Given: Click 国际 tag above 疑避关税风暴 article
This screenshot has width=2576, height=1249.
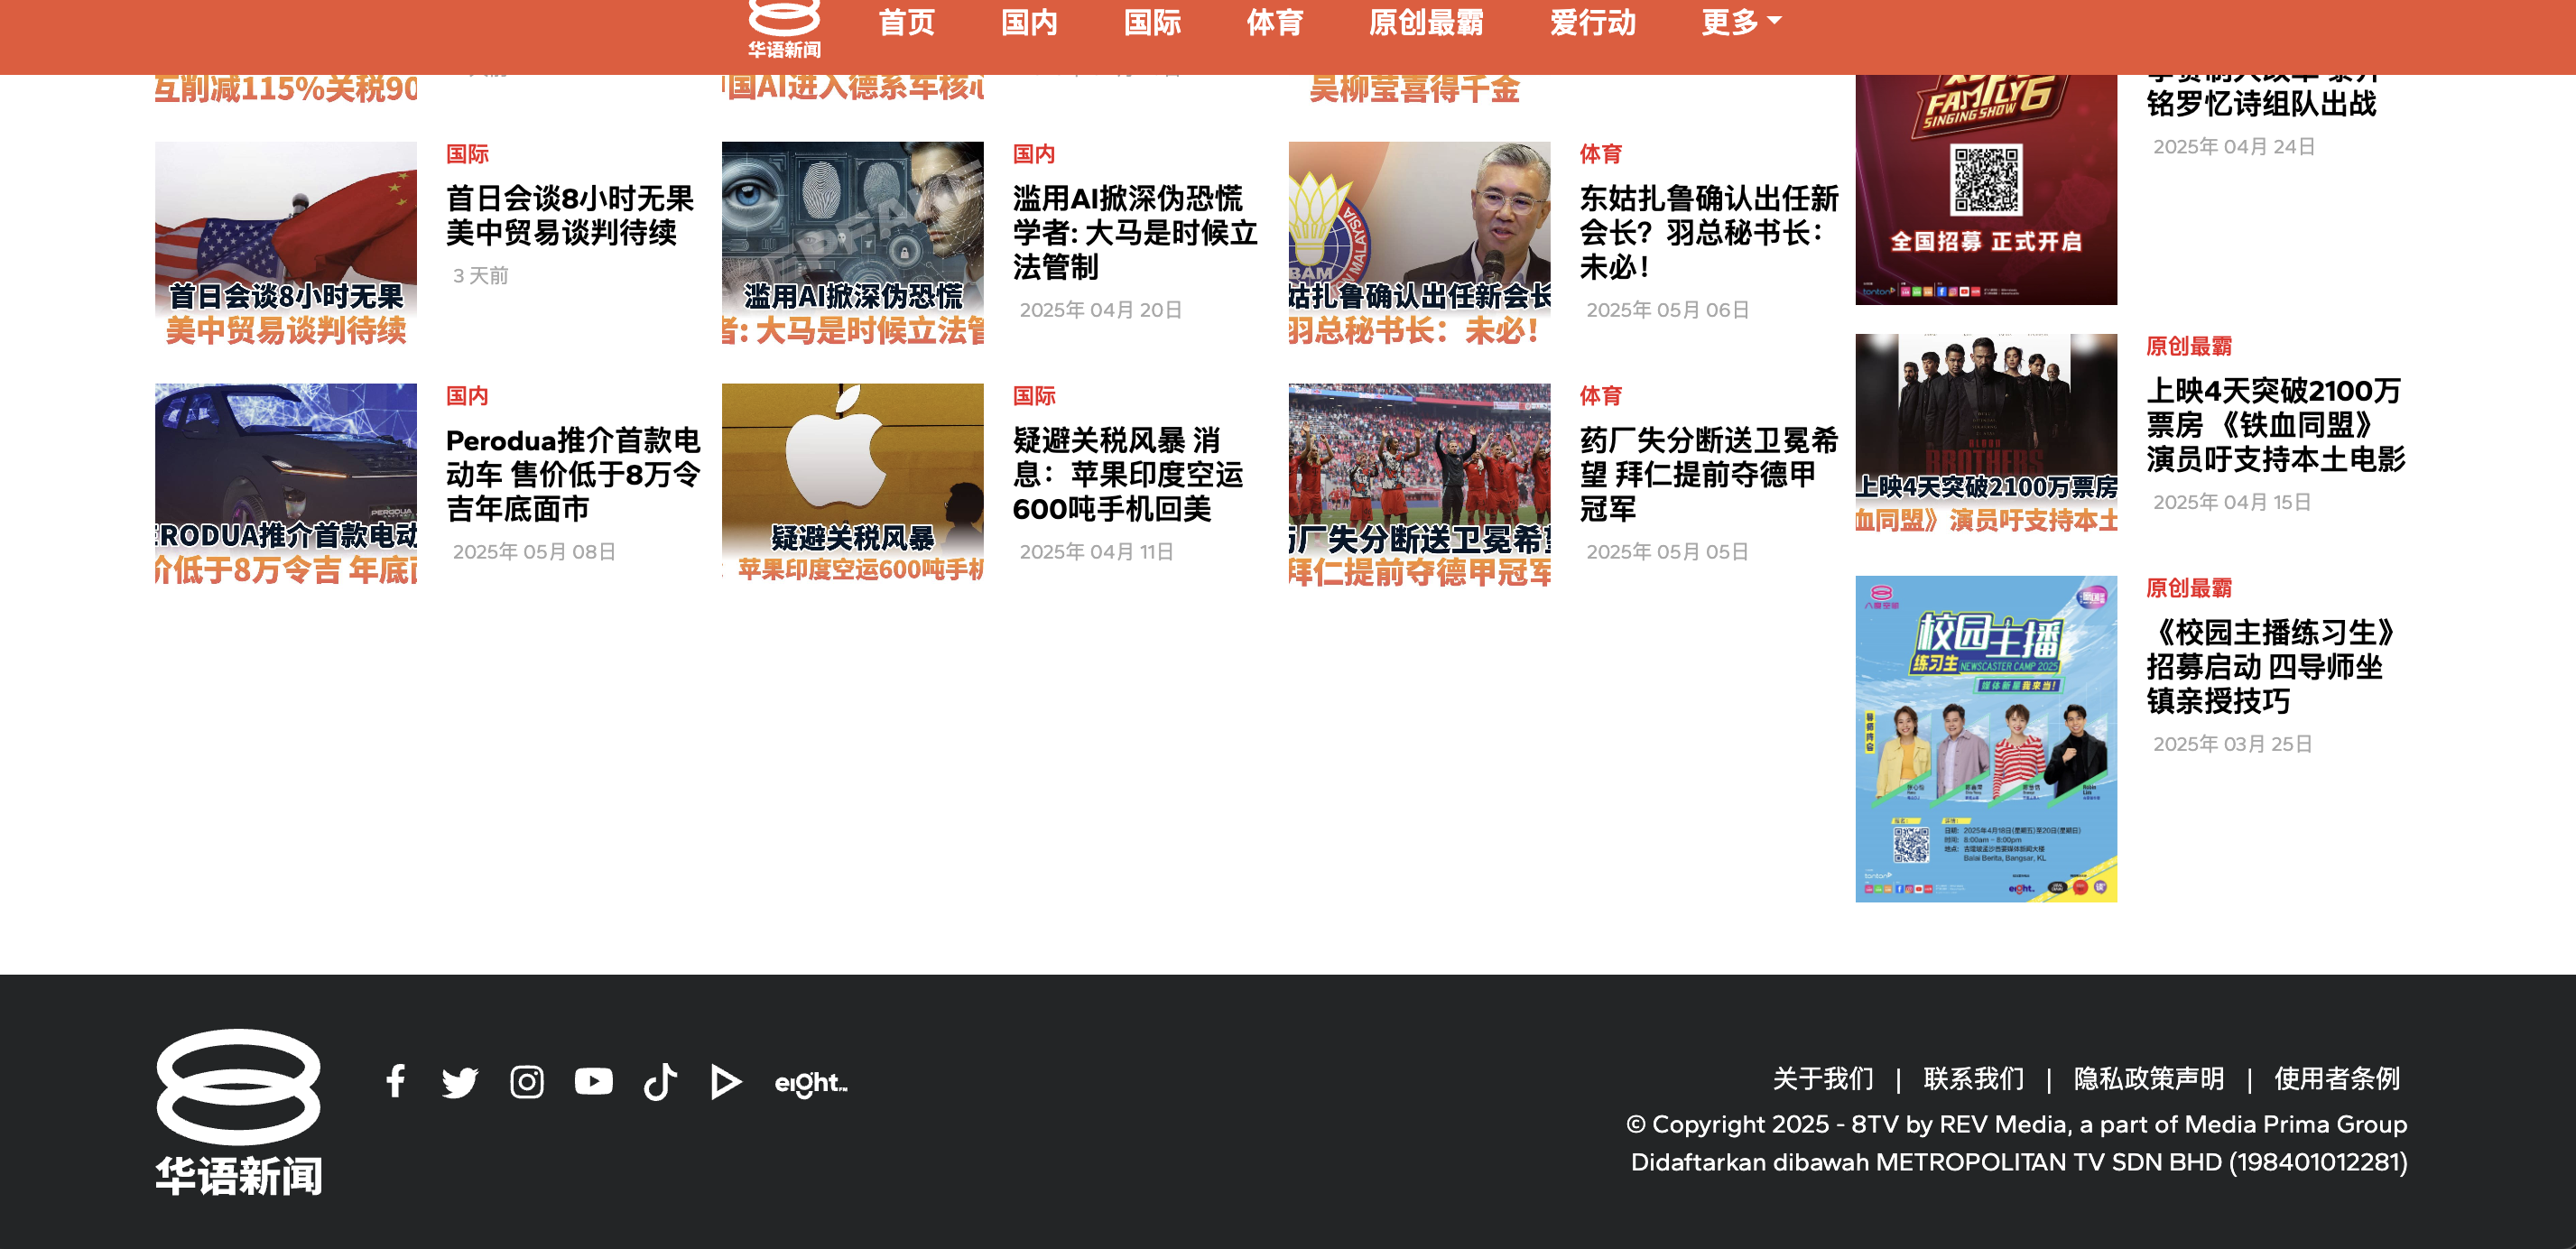Looking at the screenshot, I should pyautogui.click(x=1034, y=396).
